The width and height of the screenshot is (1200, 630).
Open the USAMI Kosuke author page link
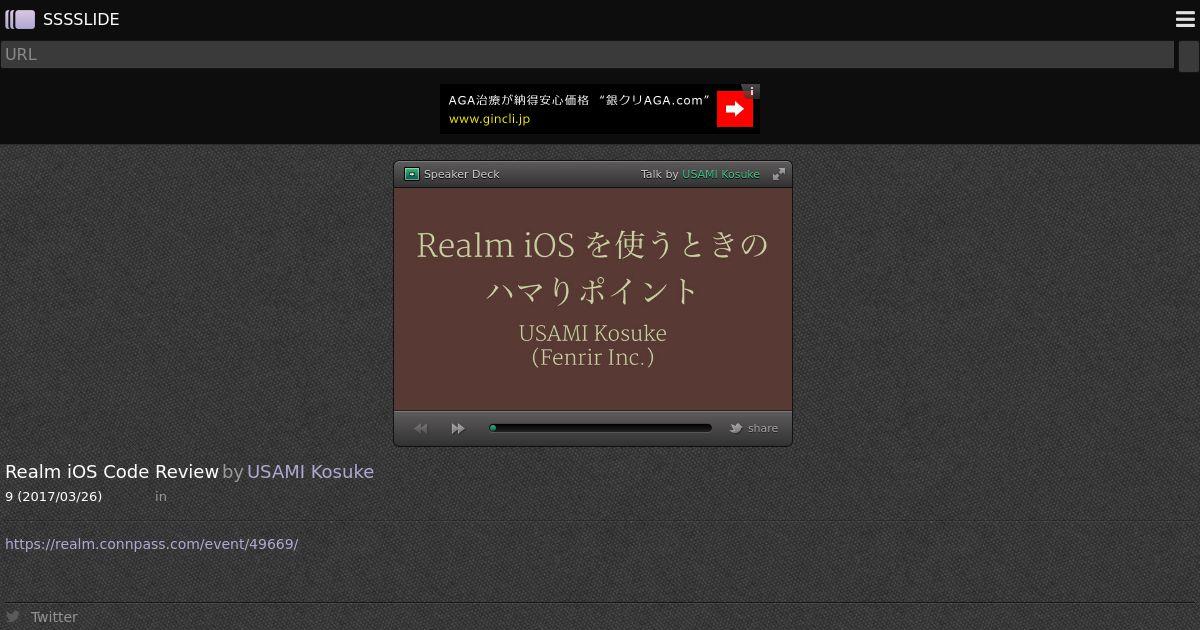tap(310, 472)
